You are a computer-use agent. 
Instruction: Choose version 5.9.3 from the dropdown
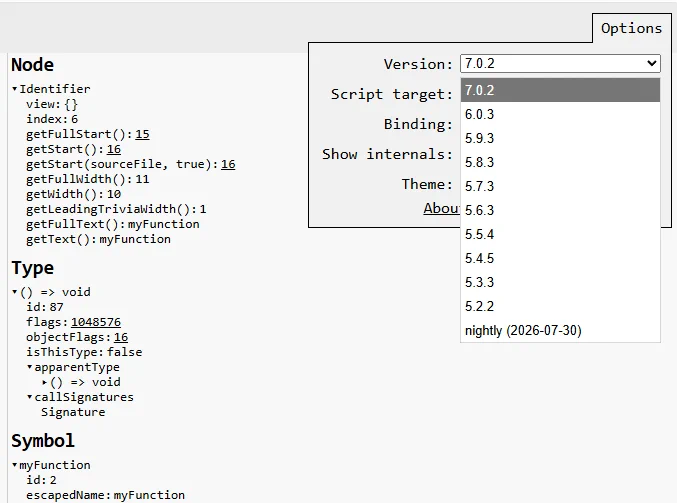pos(560,138)
